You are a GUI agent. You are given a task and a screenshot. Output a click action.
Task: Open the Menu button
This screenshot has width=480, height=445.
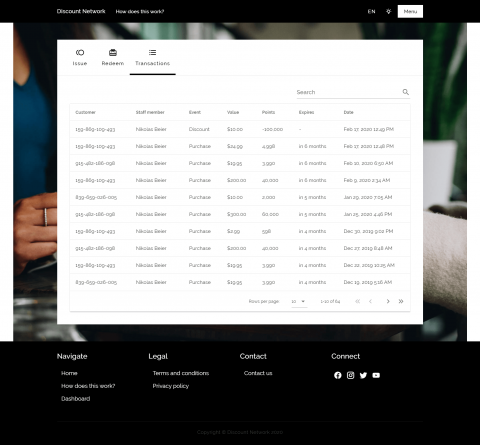coord(410,11)
